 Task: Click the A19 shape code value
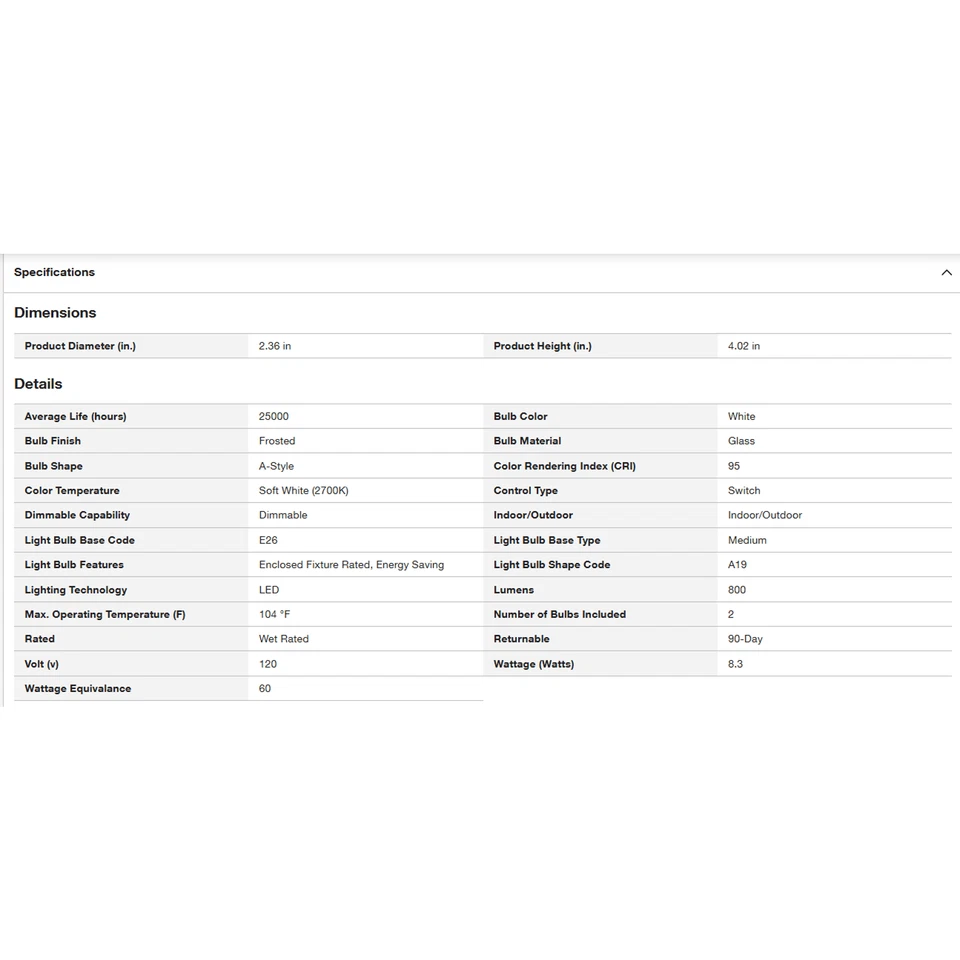(x=737, y=565)
